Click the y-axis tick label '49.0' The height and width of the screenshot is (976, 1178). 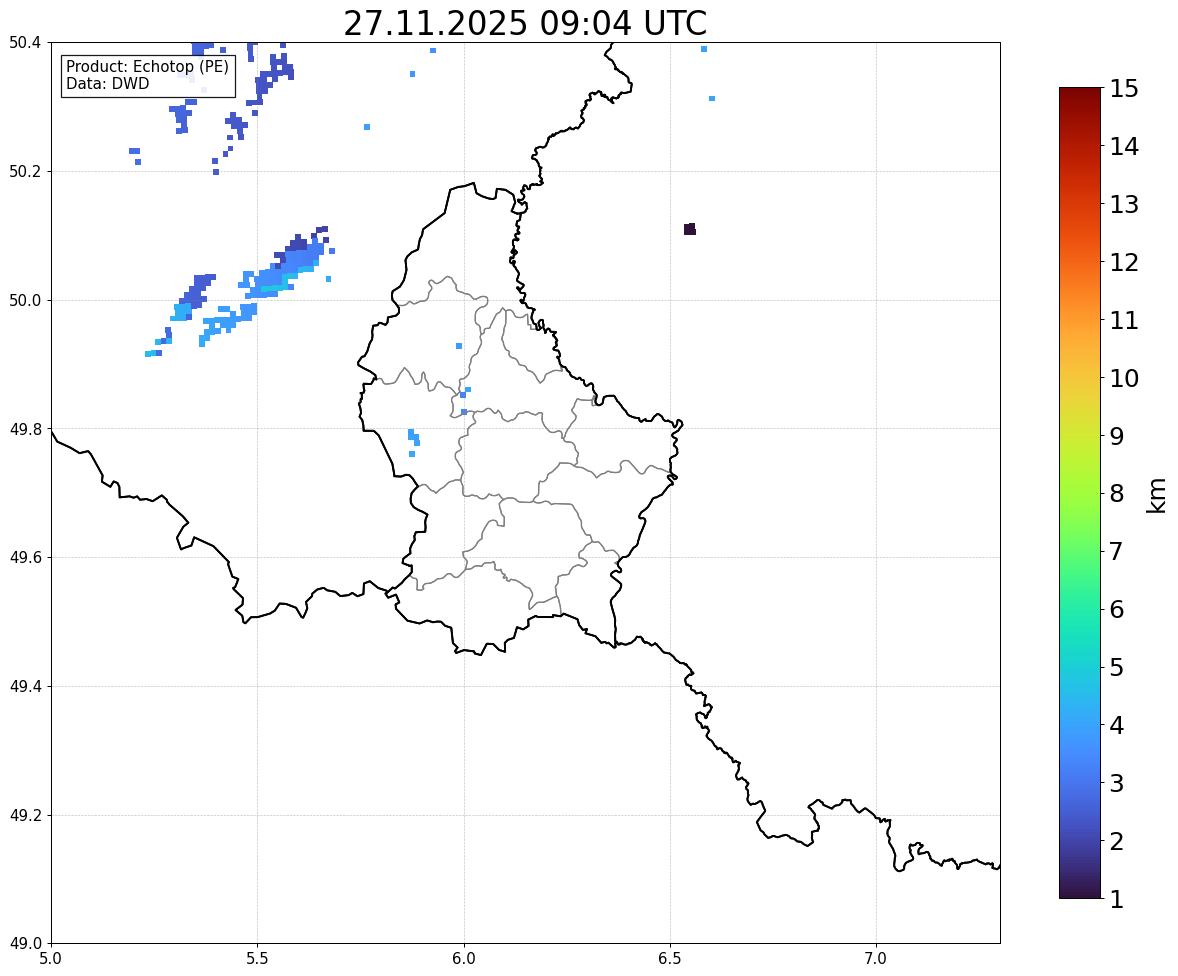tap(25, 944)
